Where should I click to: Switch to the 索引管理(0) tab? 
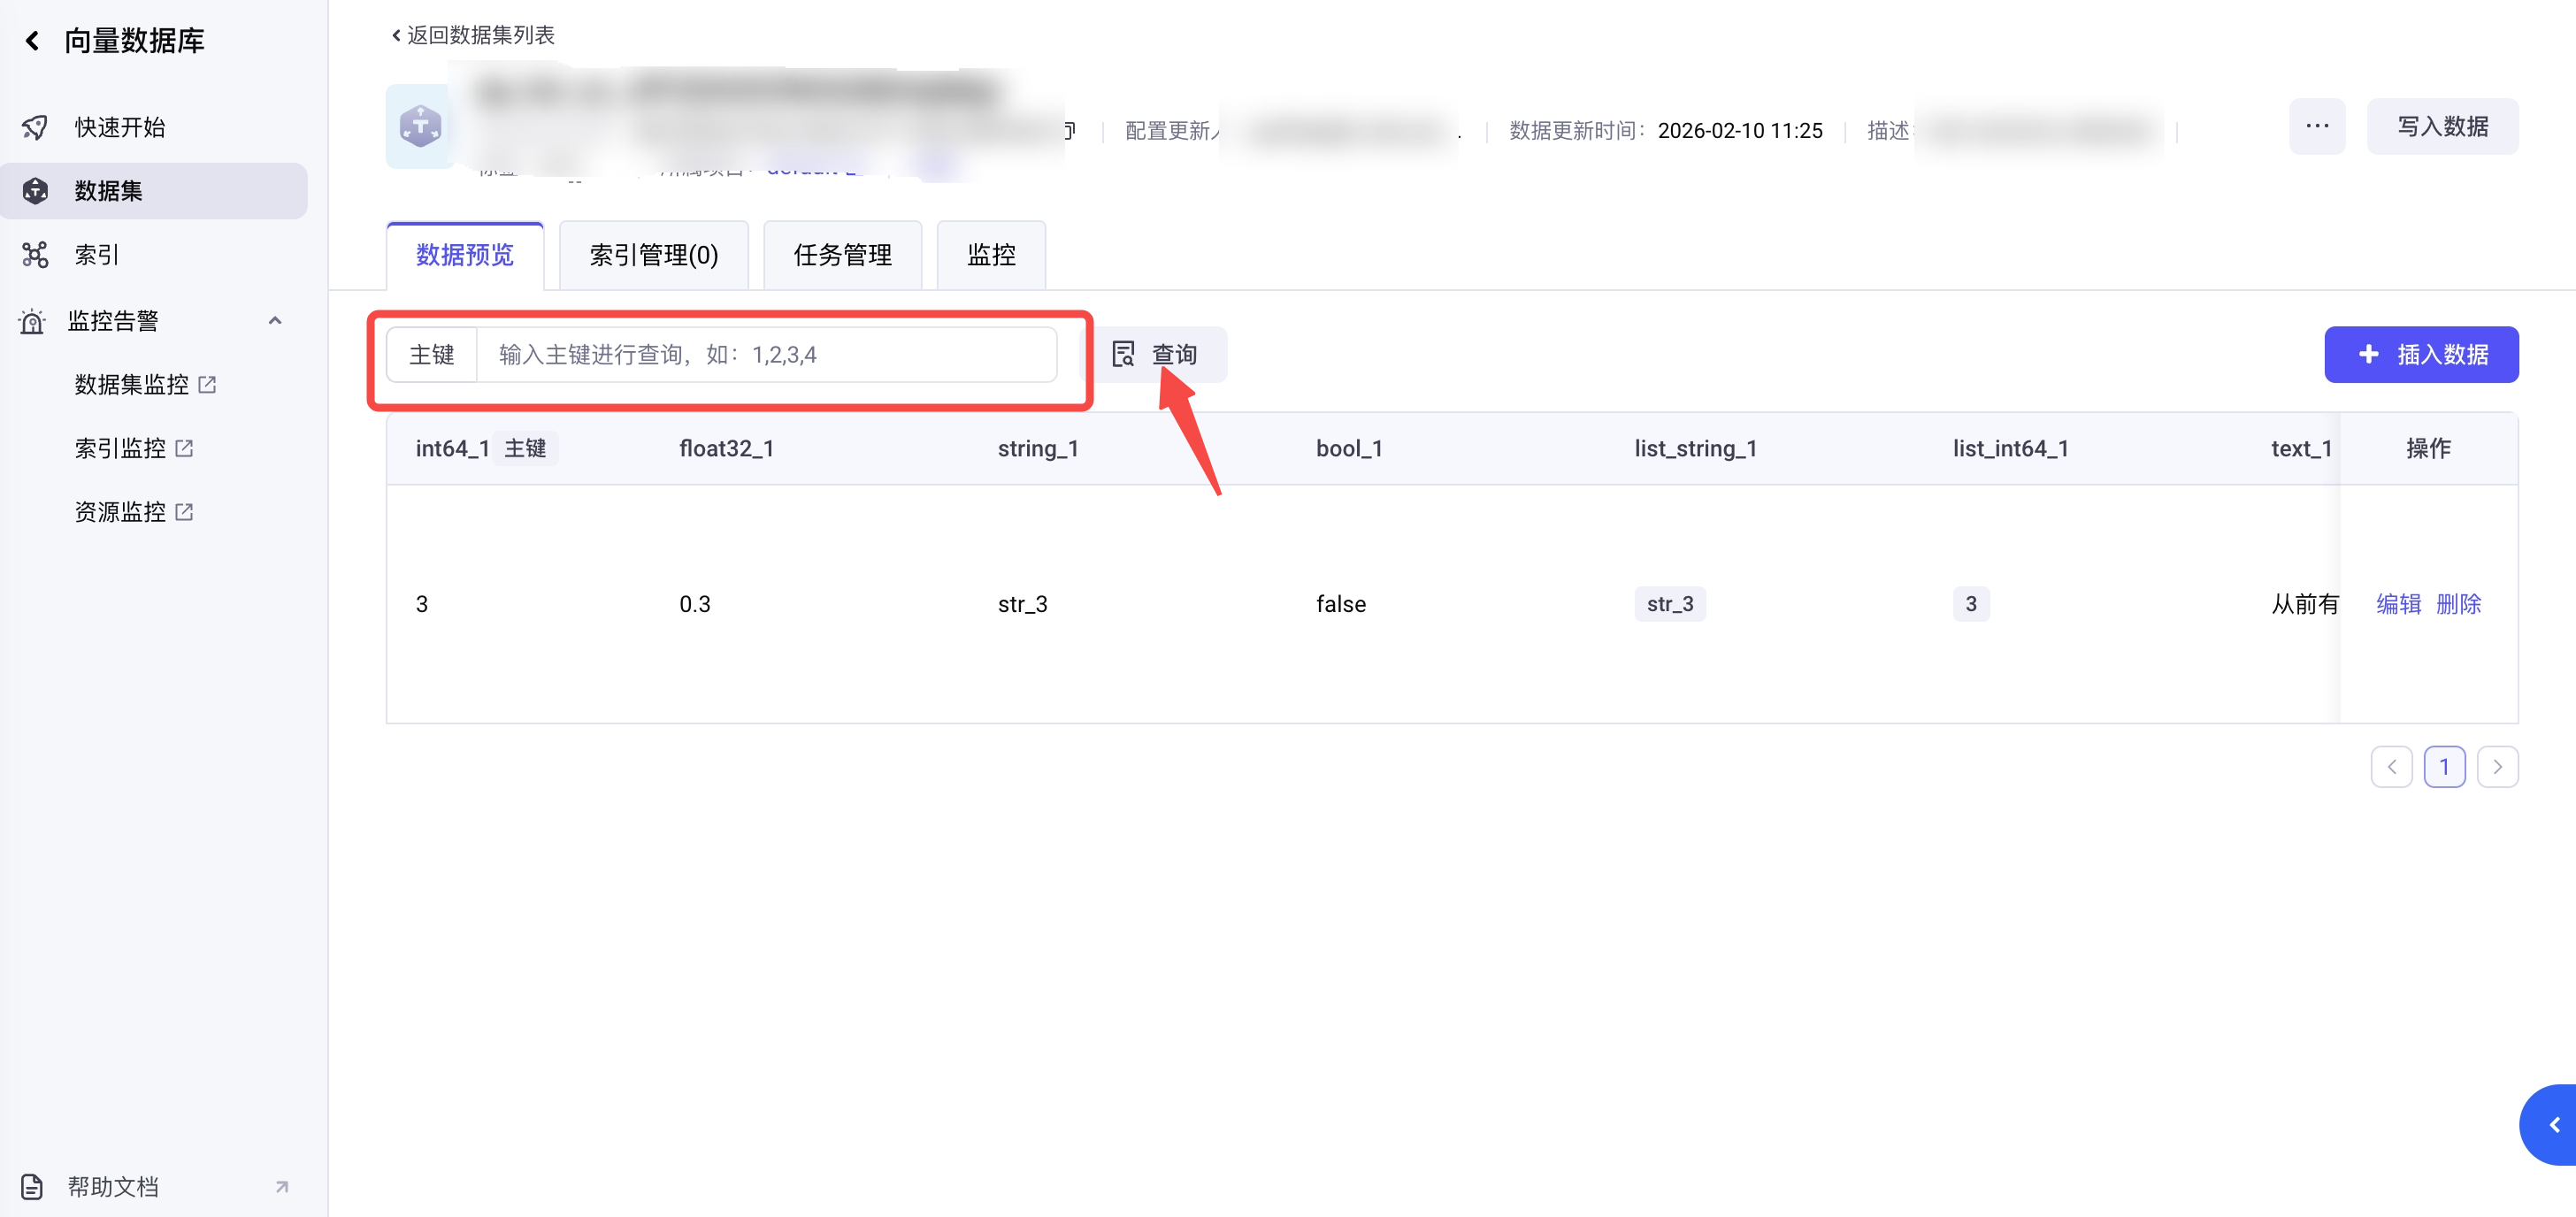click(x=653, y=255)
